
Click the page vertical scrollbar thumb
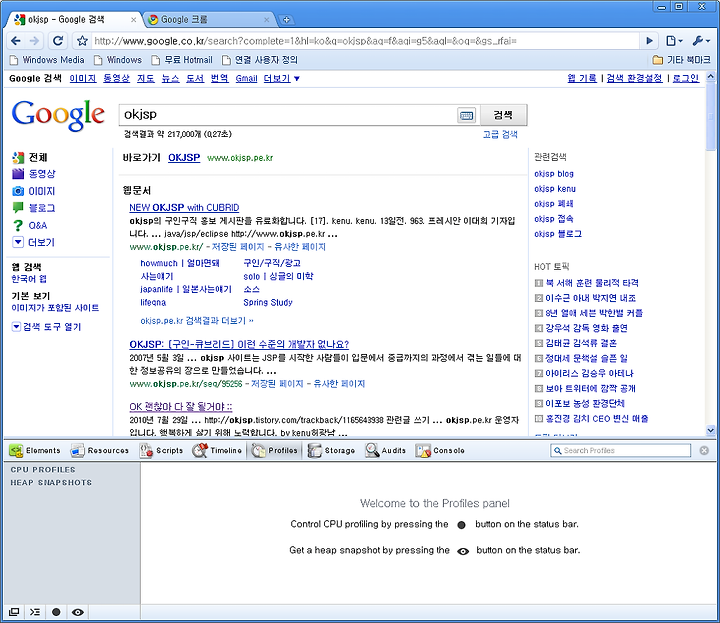click(x=710, y=116)
